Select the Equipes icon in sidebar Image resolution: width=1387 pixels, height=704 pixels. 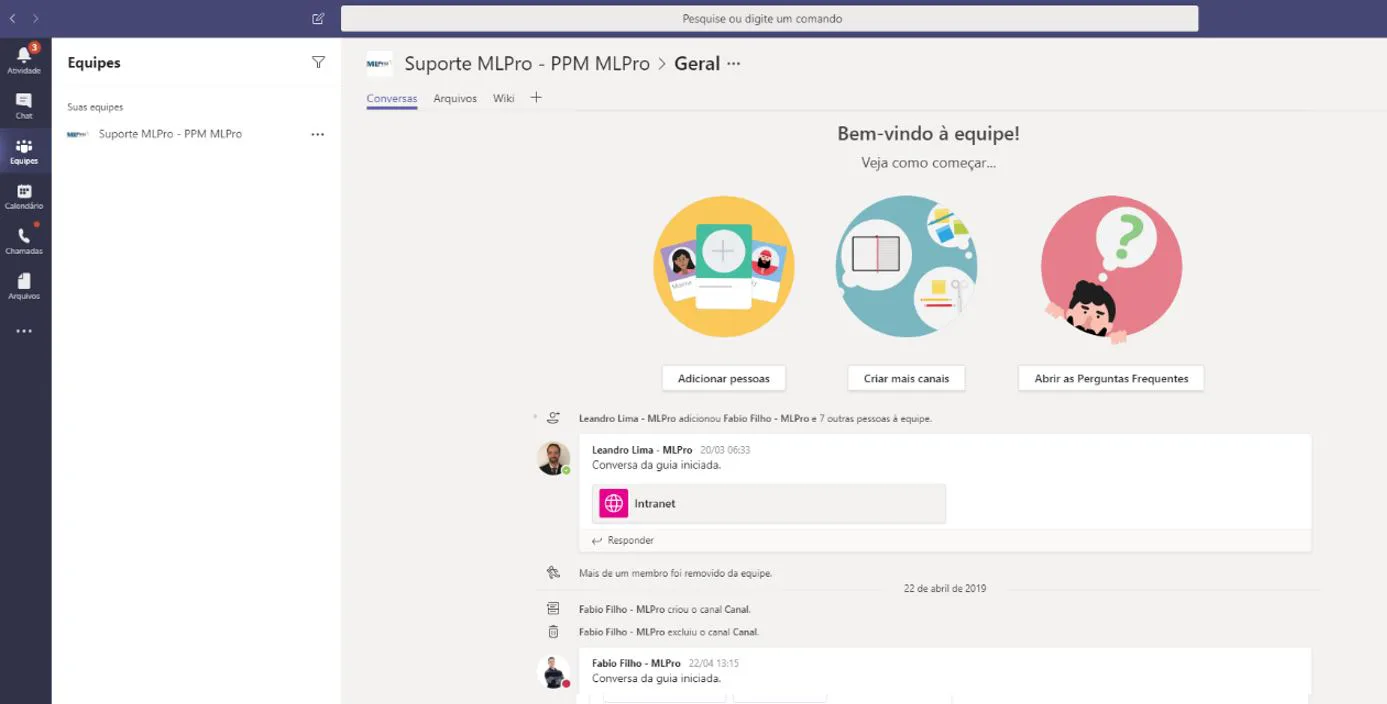24,151
